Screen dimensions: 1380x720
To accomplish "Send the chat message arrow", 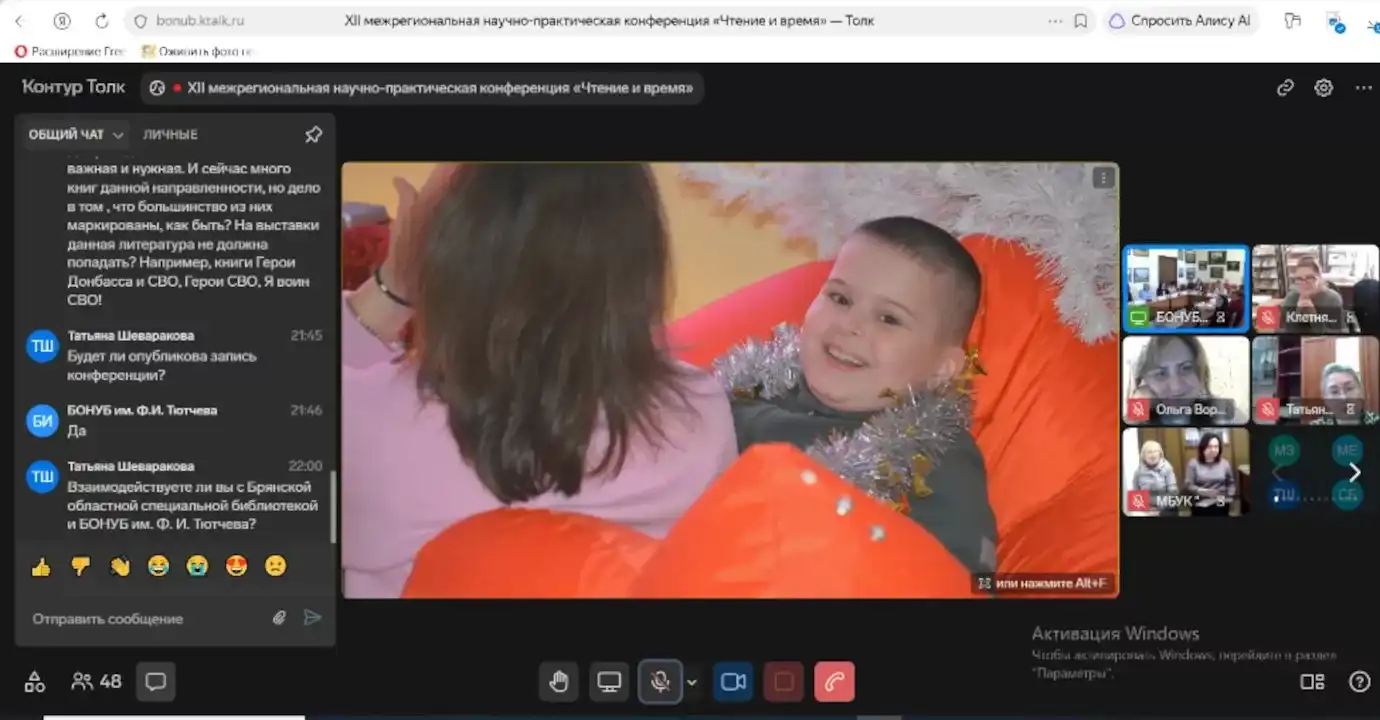I will click(x=313, y=618).
